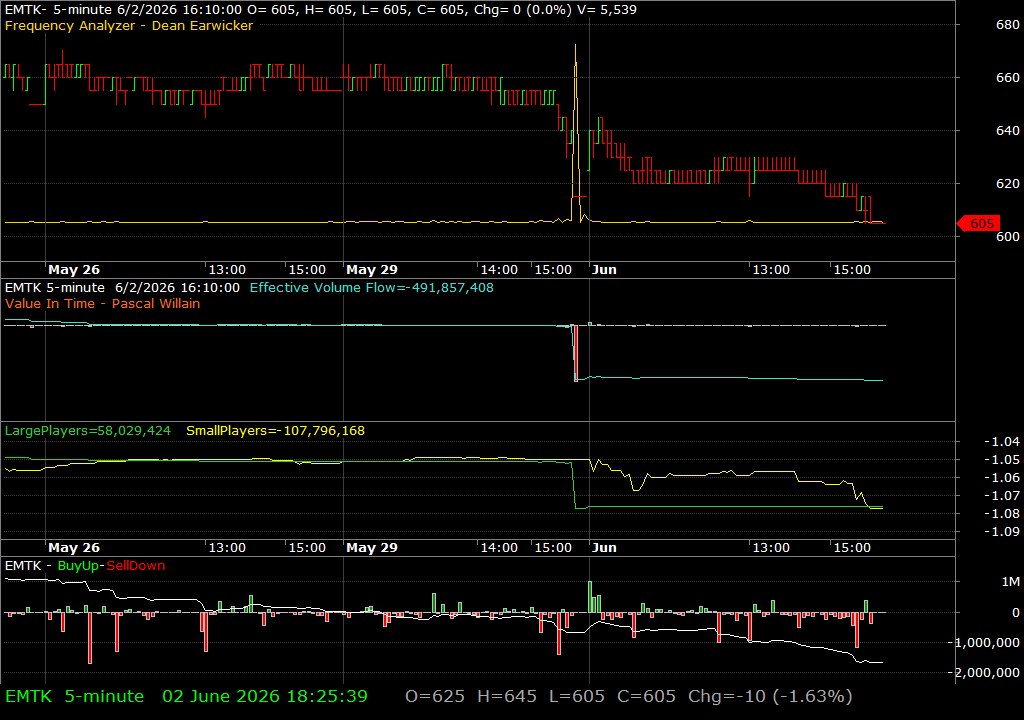Click 'Chg=-10 (-1.63%)' in status bar
1024x720 pixels.
pos(771,696)
